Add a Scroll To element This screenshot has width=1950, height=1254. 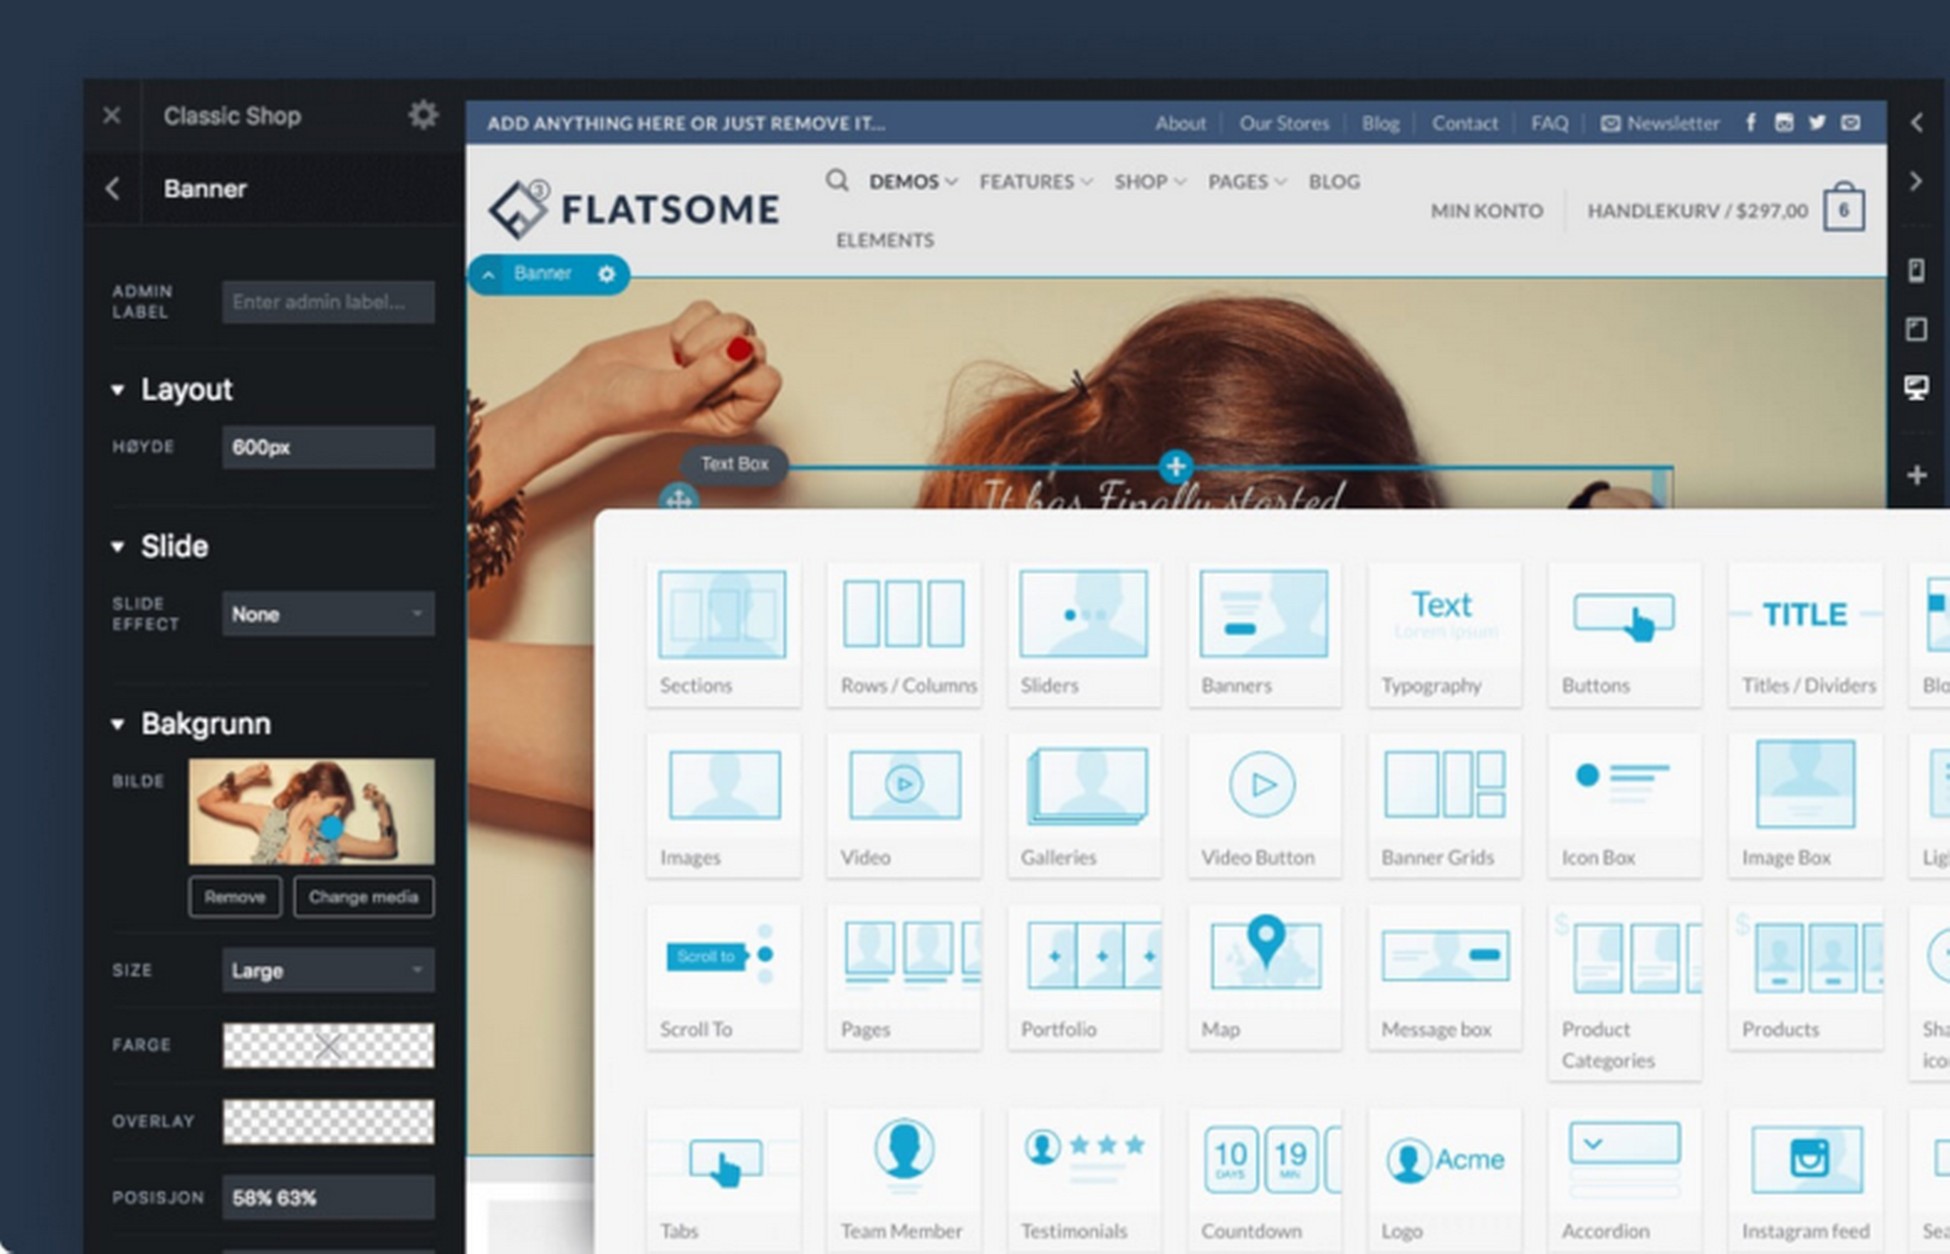coord(722,978)
